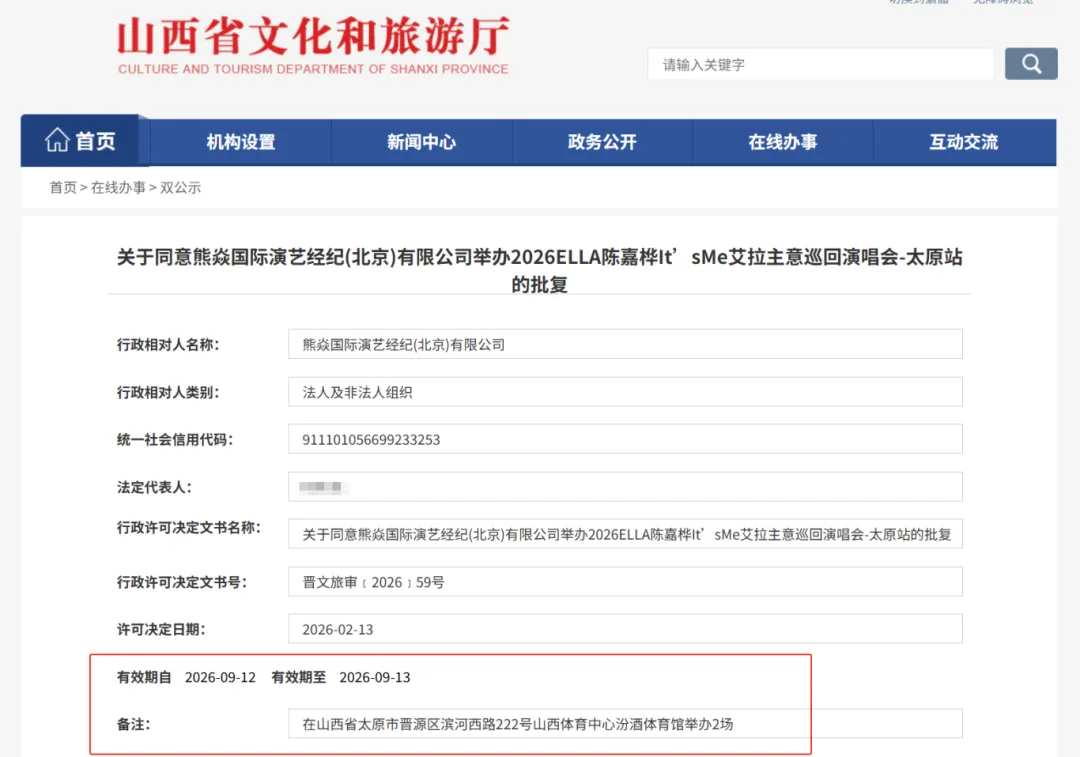Screen dimensions: 1080x757
Task: Open the 机构设置 menu
Action: [240, 142]
